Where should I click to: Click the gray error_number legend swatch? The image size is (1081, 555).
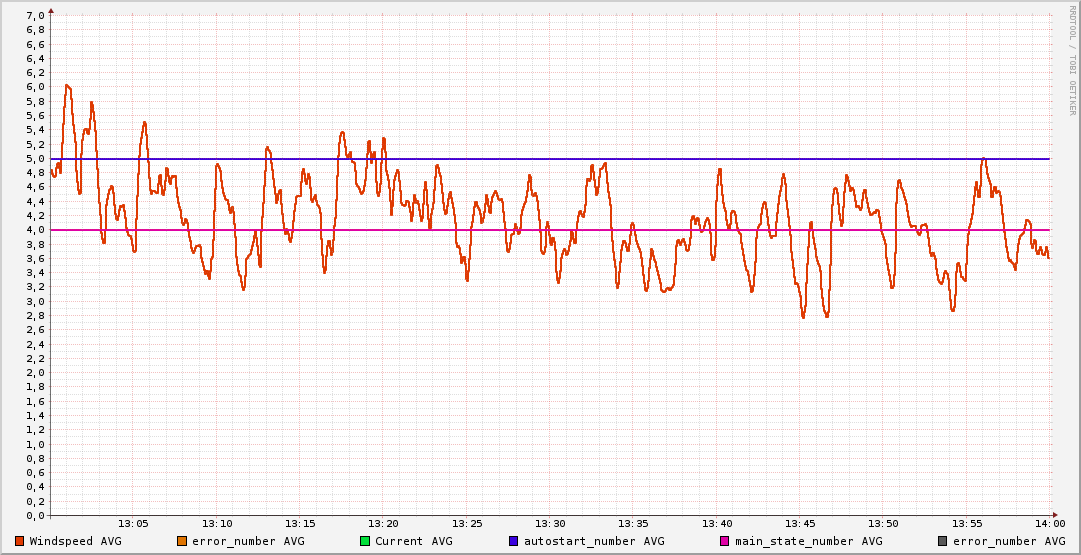click(x=942, y=541)
